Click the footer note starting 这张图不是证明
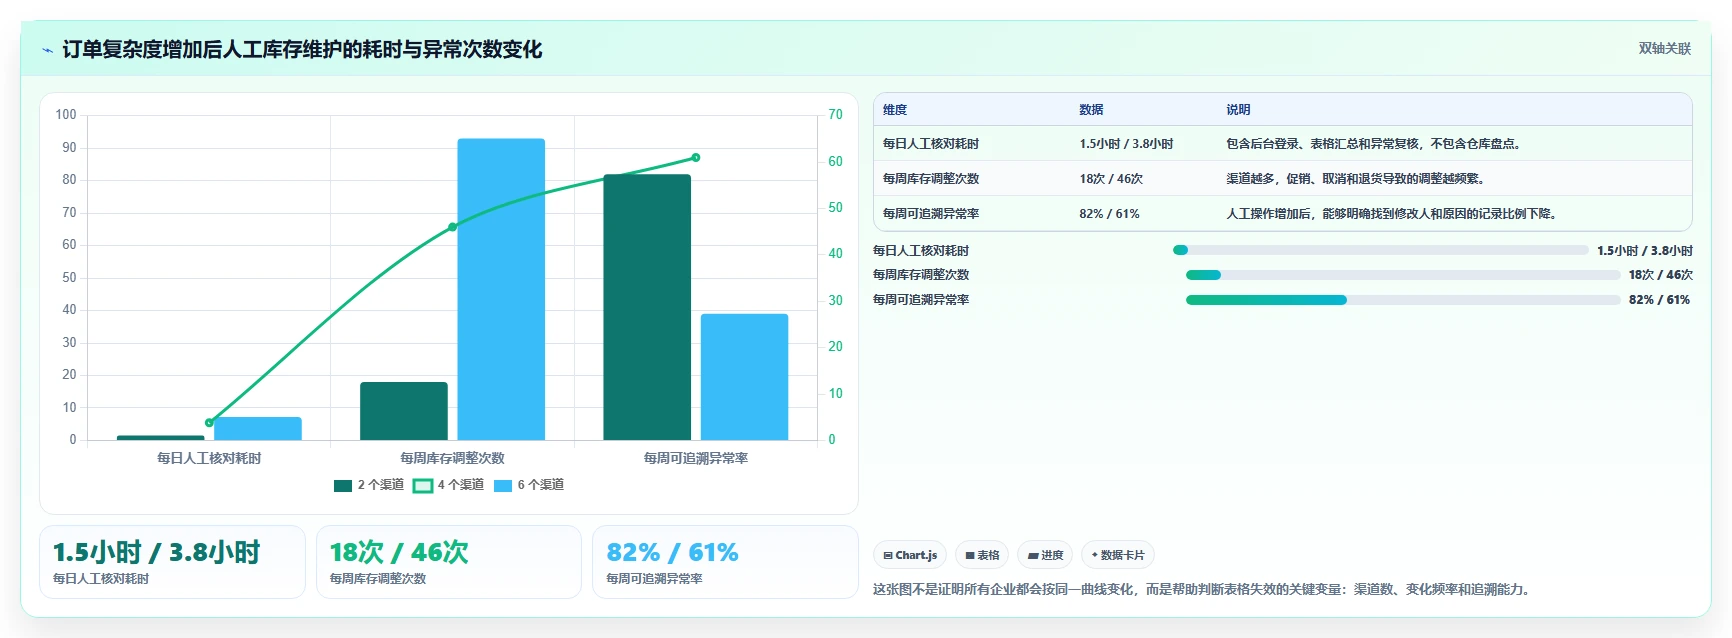 pyautogui.click(x=1204, y=590)
